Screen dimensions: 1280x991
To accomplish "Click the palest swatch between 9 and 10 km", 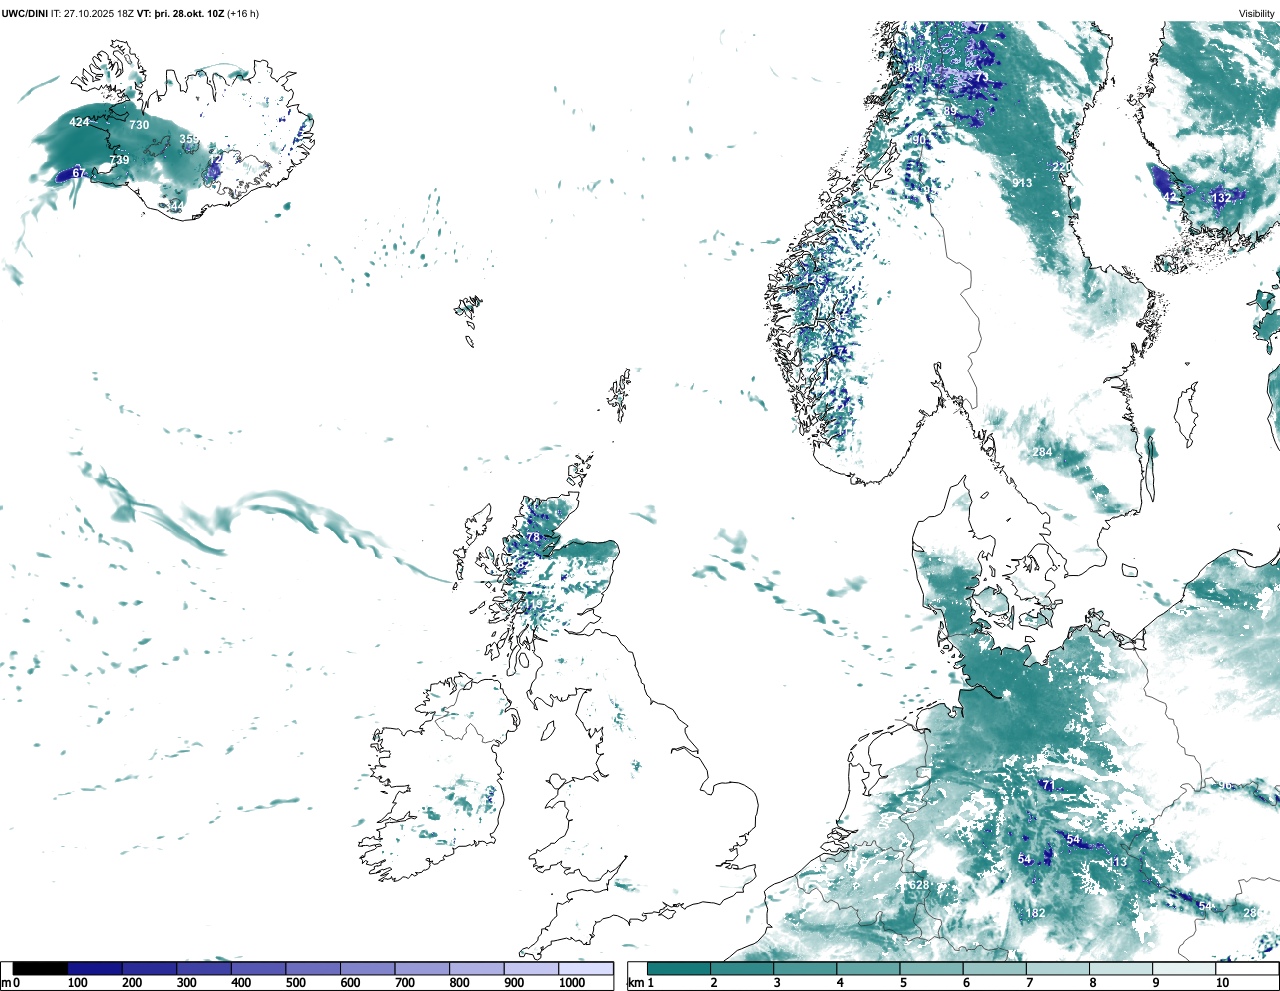I will 1185,968.
